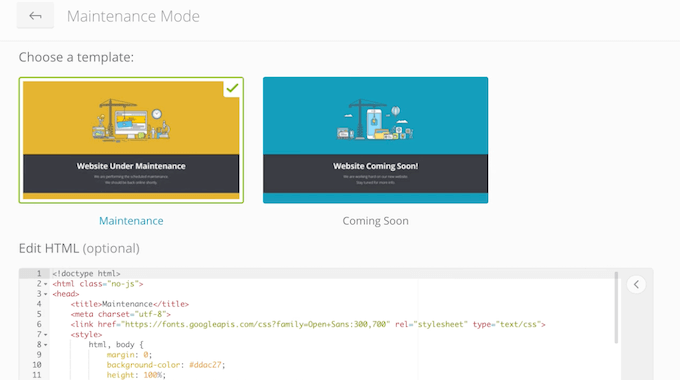680x380 pixels.
Task: Click the Edit HTML (optional) heading
Action: (x=79, y=249)
